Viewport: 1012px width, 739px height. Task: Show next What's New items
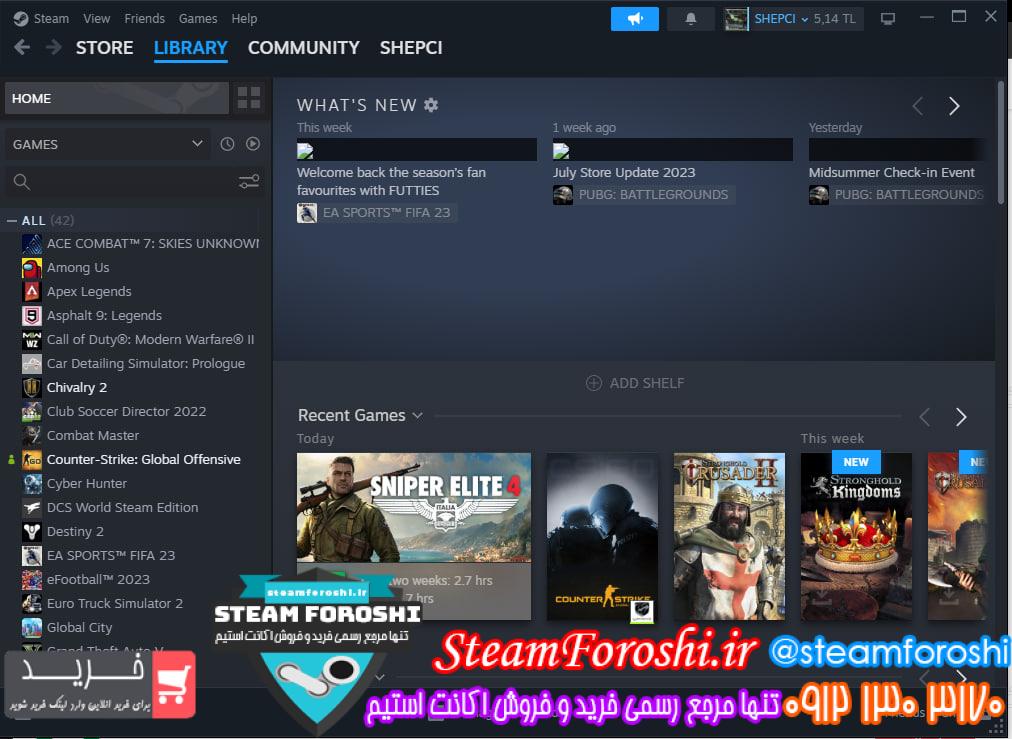click(954, 106)
